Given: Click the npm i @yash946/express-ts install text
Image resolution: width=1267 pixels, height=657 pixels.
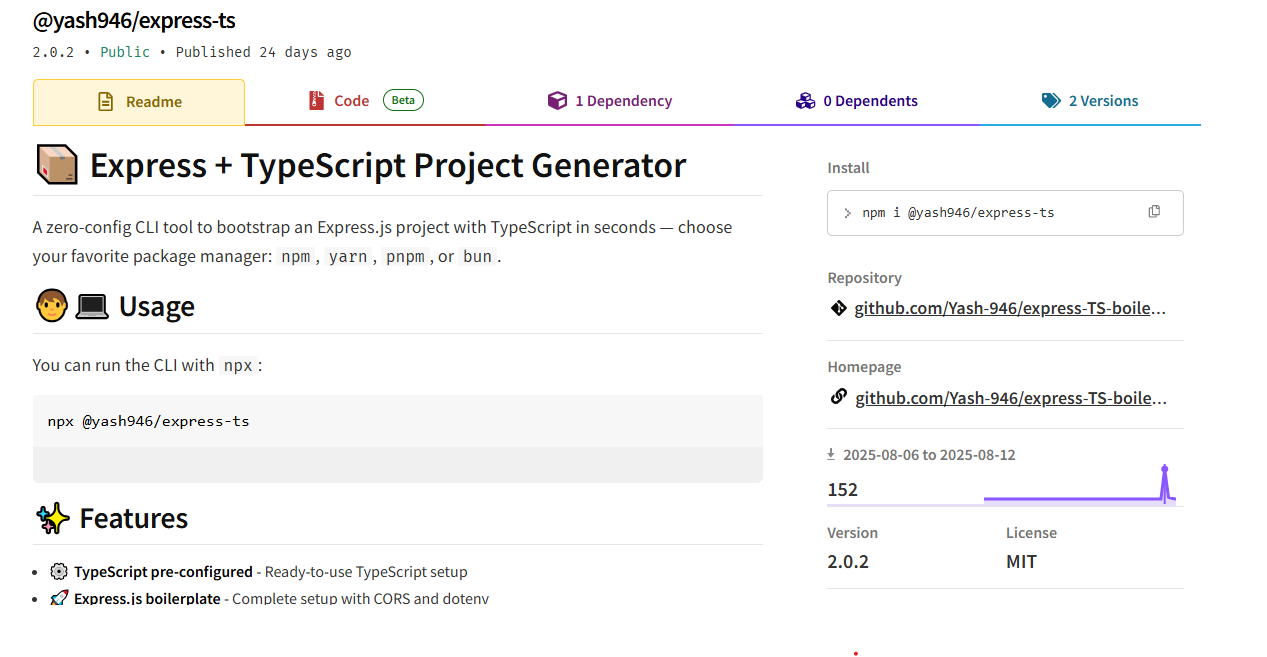Looking at the screenshot, I should tap(958, 213).
